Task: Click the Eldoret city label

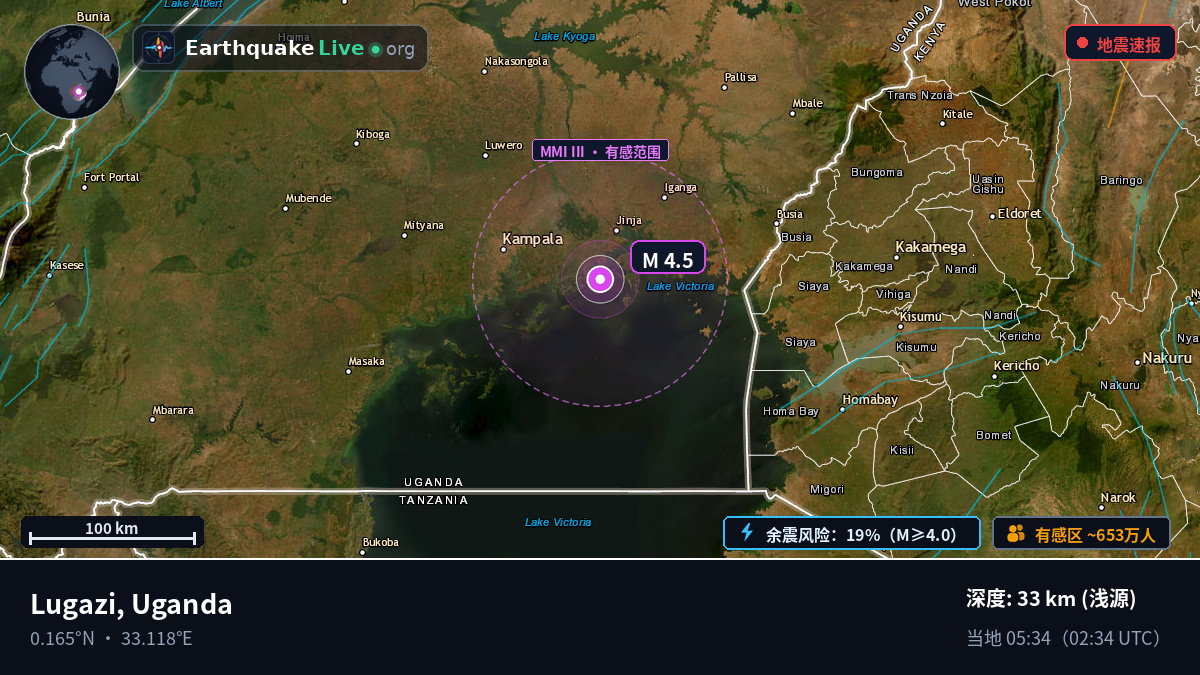Action: click(1019, 213)
